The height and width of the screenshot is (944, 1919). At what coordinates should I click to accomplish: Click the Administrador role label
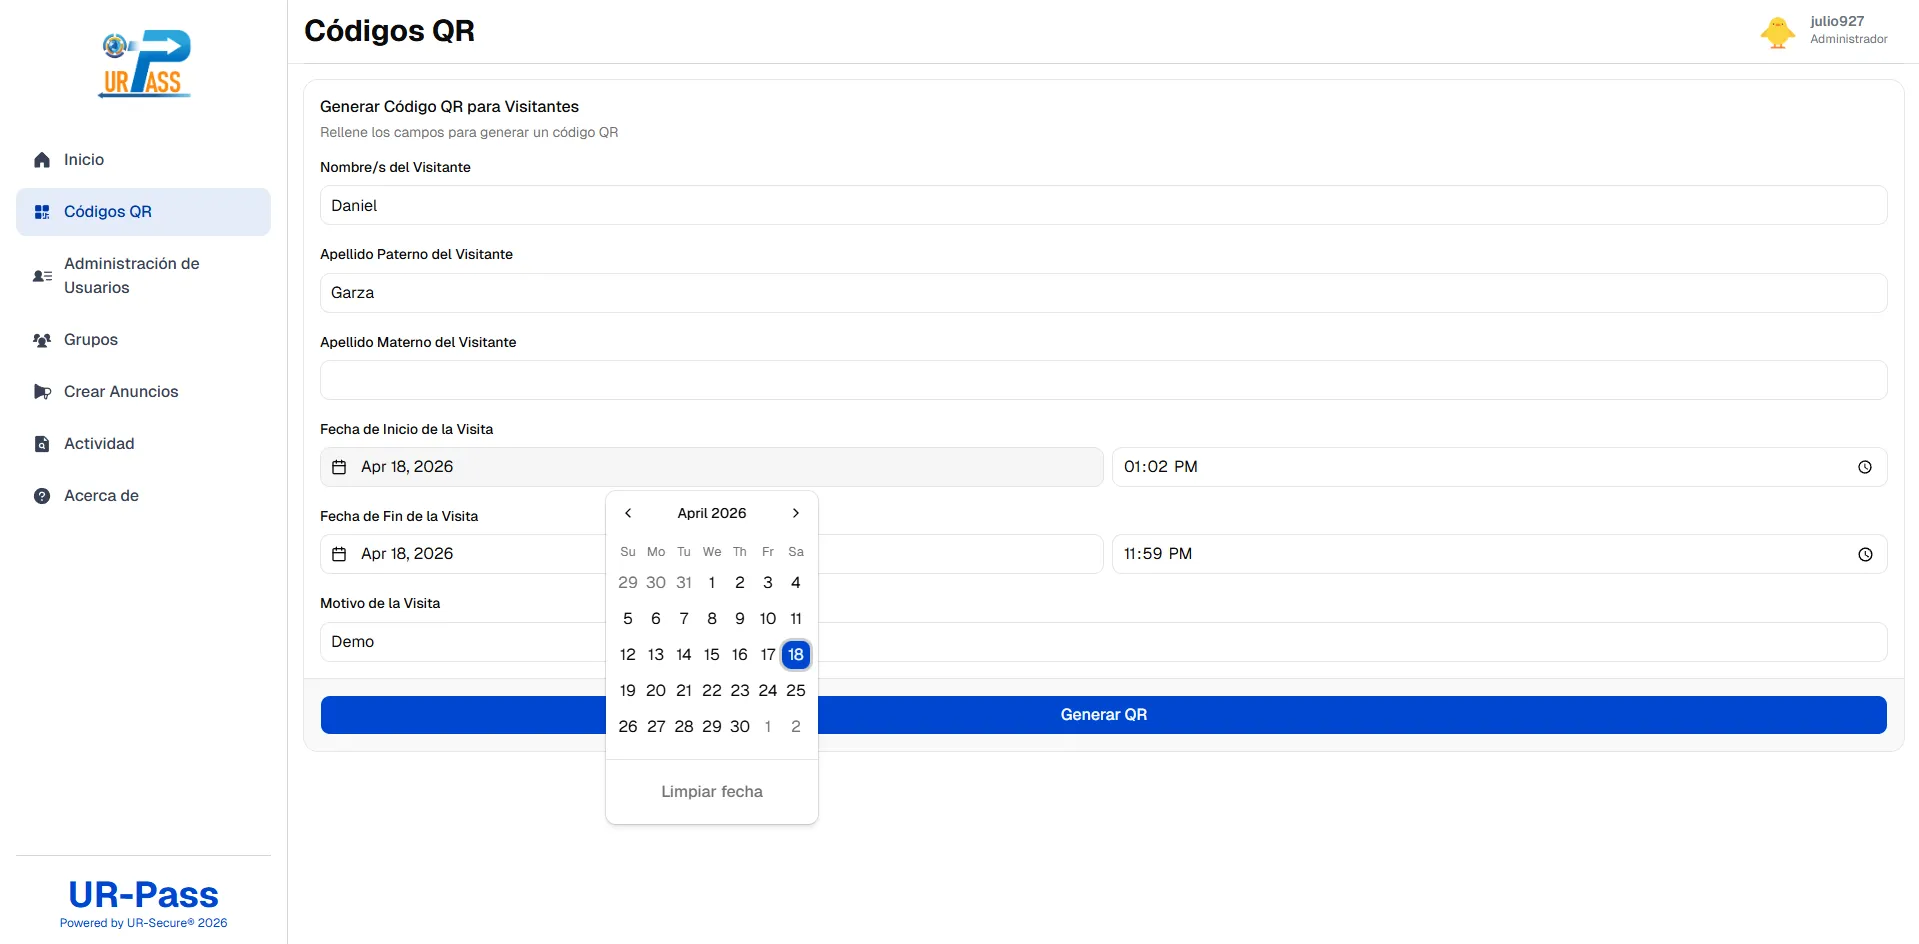click(1849, 39)
